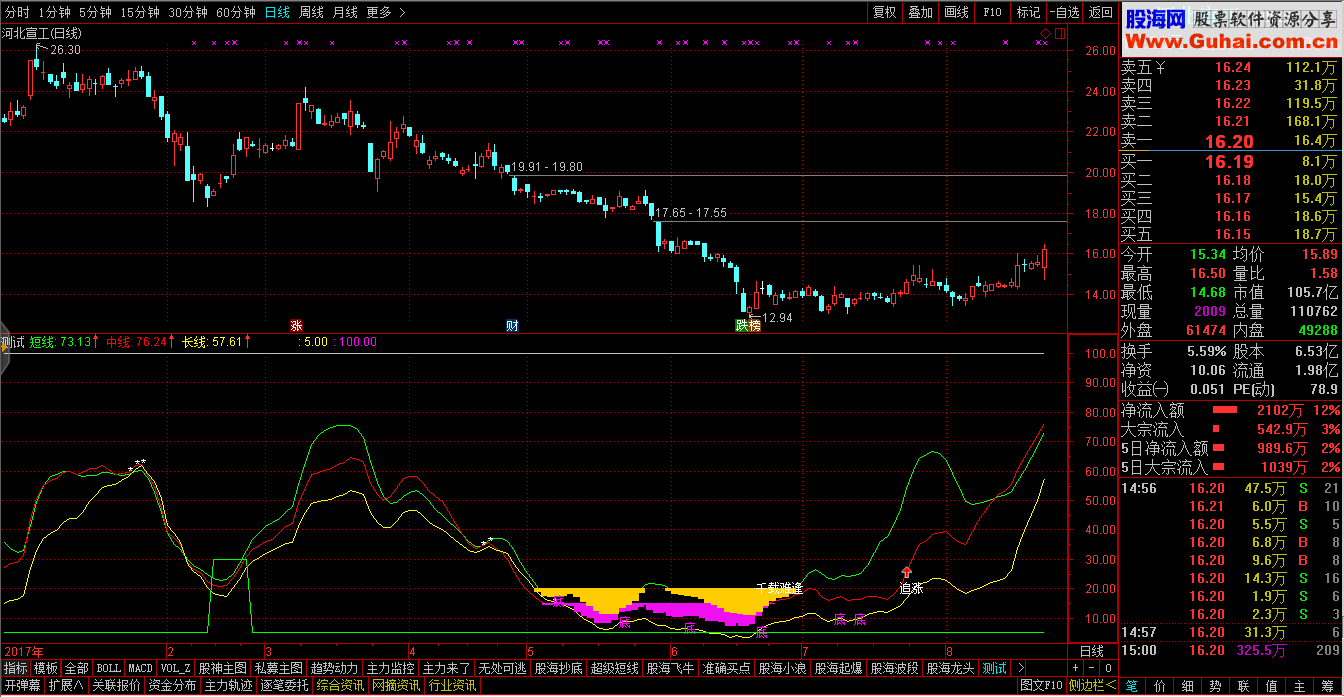Image resolution: width=1344 pixels, height=697 pixels.
Task: Click the 财 marker under the price chart
Action: pyautogui.click(x=512, y=325)
